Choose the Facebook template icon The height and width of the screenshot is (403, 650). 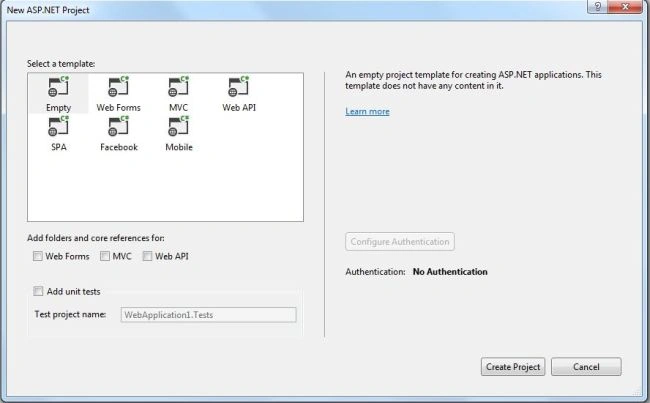pos(119,126)
